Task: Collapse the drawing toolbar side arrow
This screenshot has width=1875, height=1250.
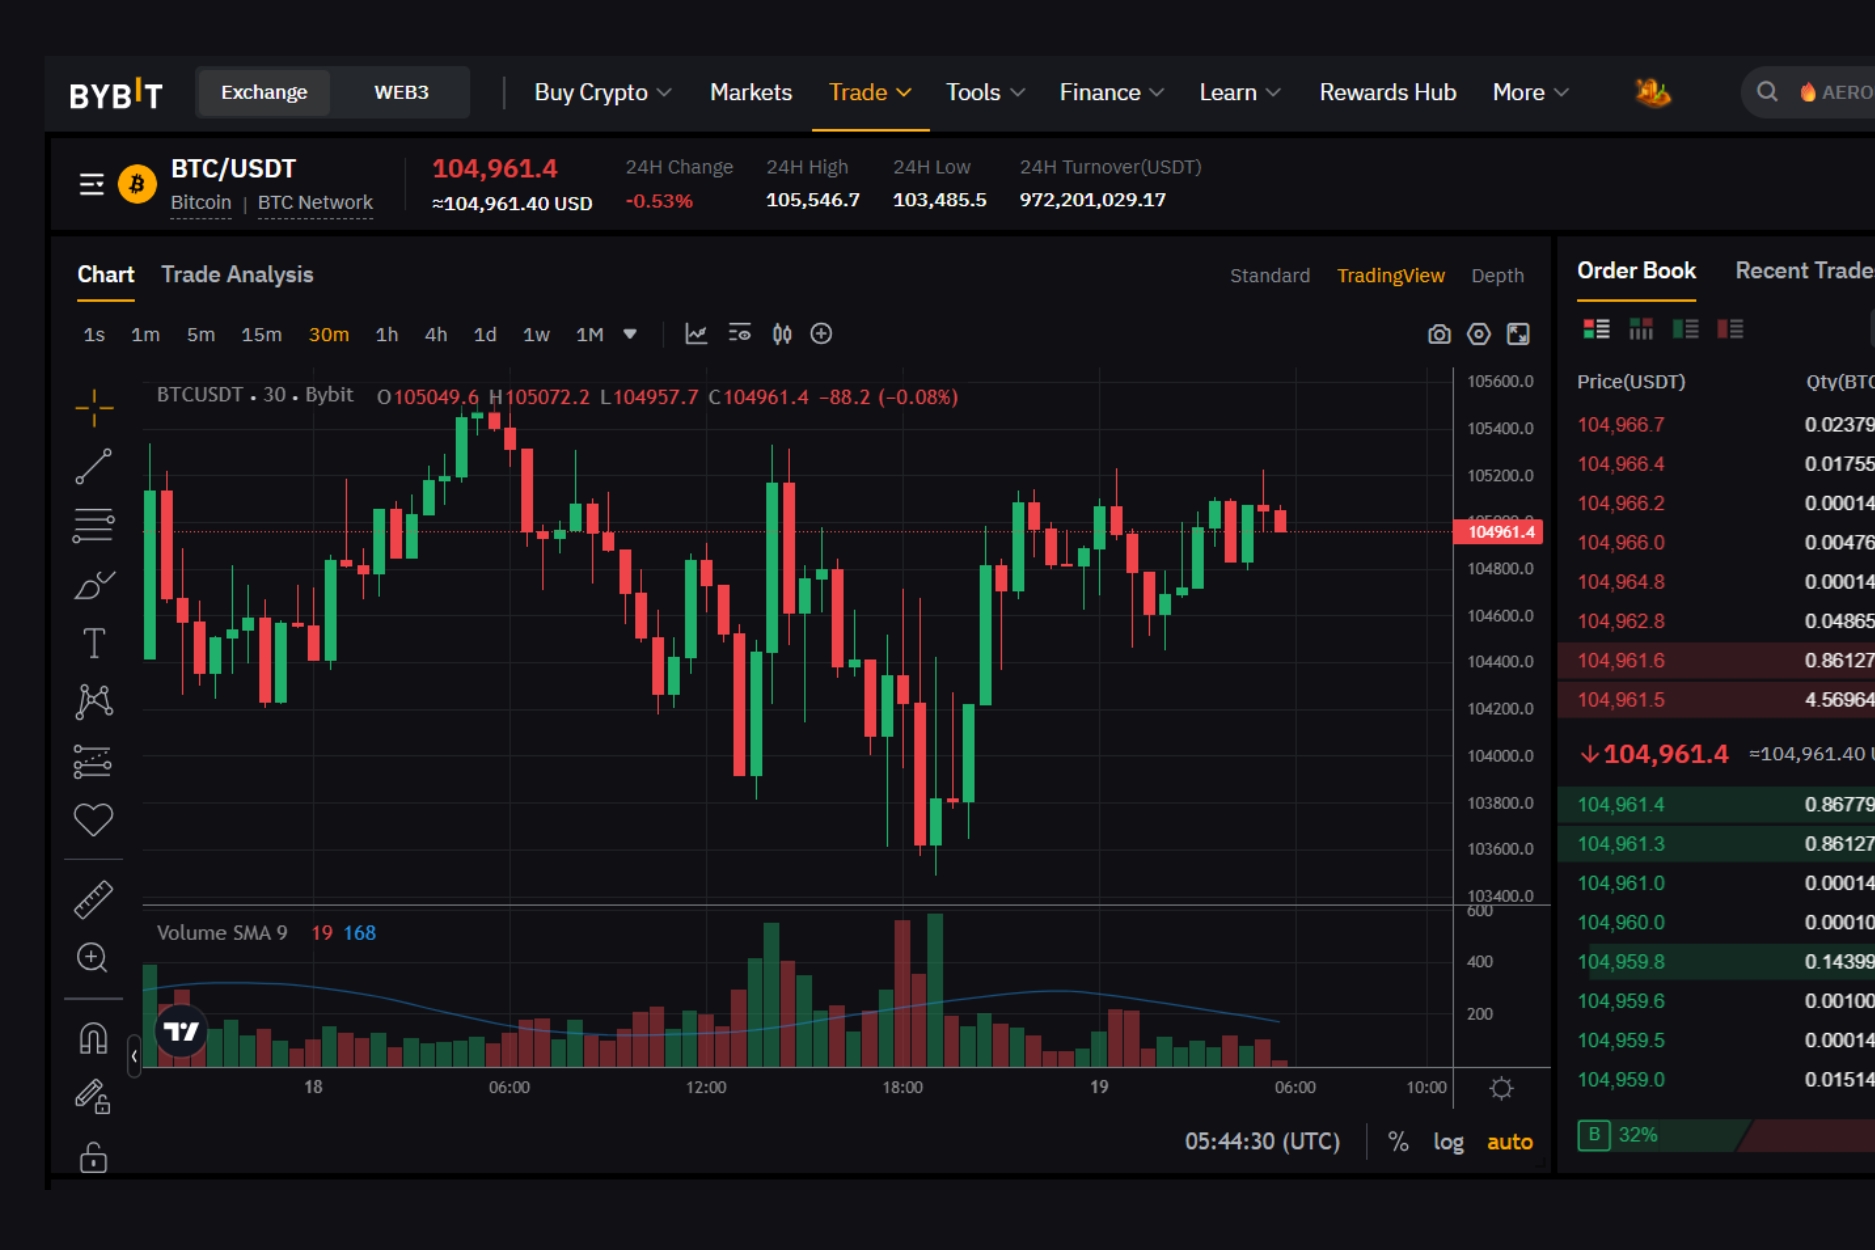Action: (134, 1056)
